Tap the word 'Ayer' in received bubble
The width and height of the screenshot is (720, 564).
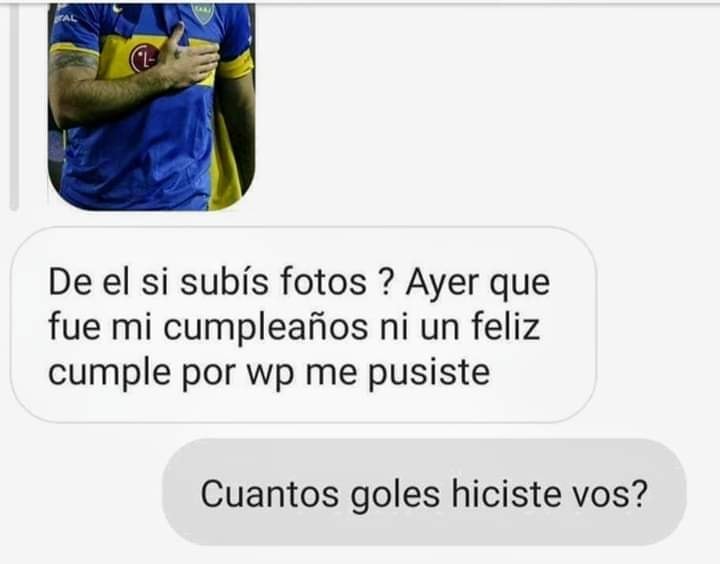(443, 282)
